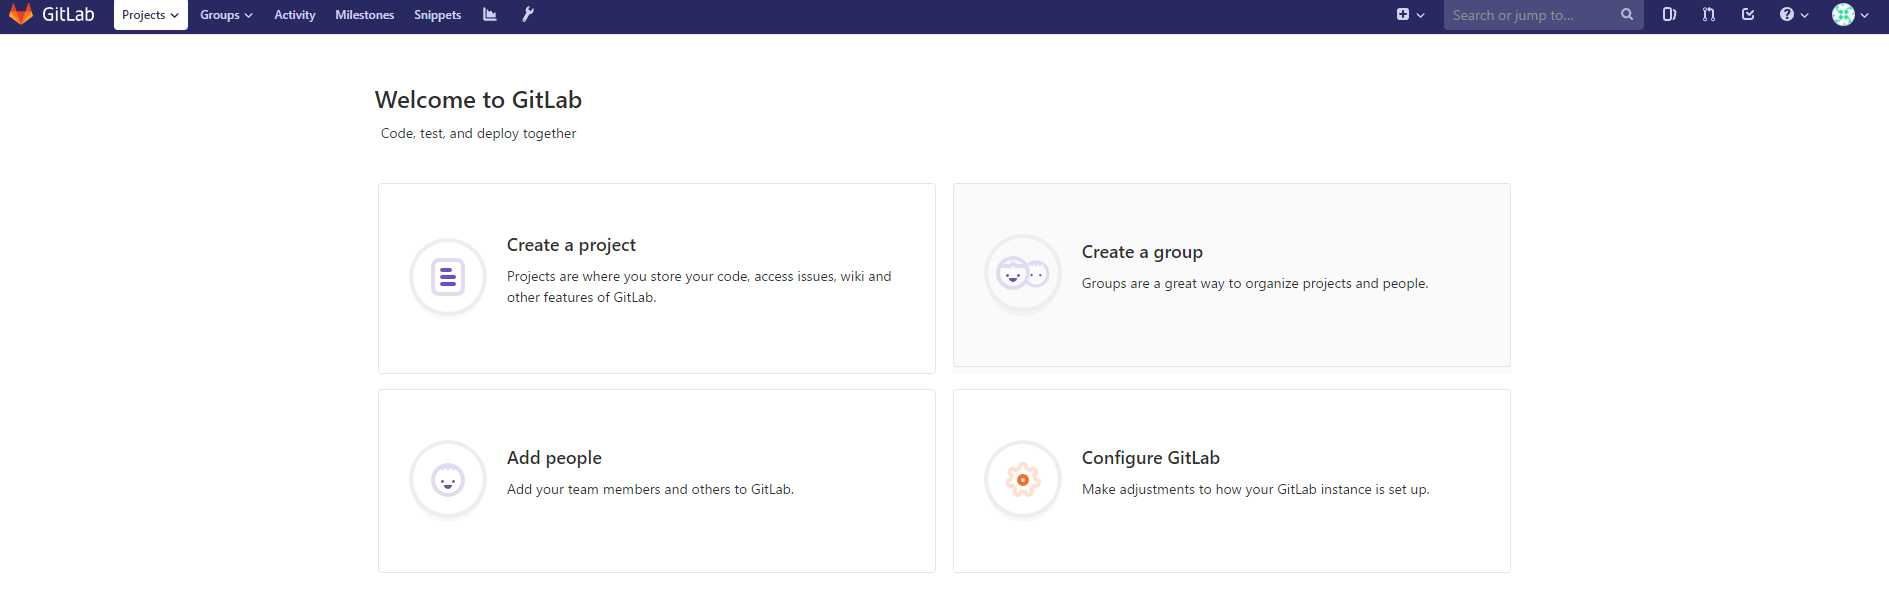Expand the Groups dropdown
The height and width of the screenshot is (593, 1889).
(226, 15)
